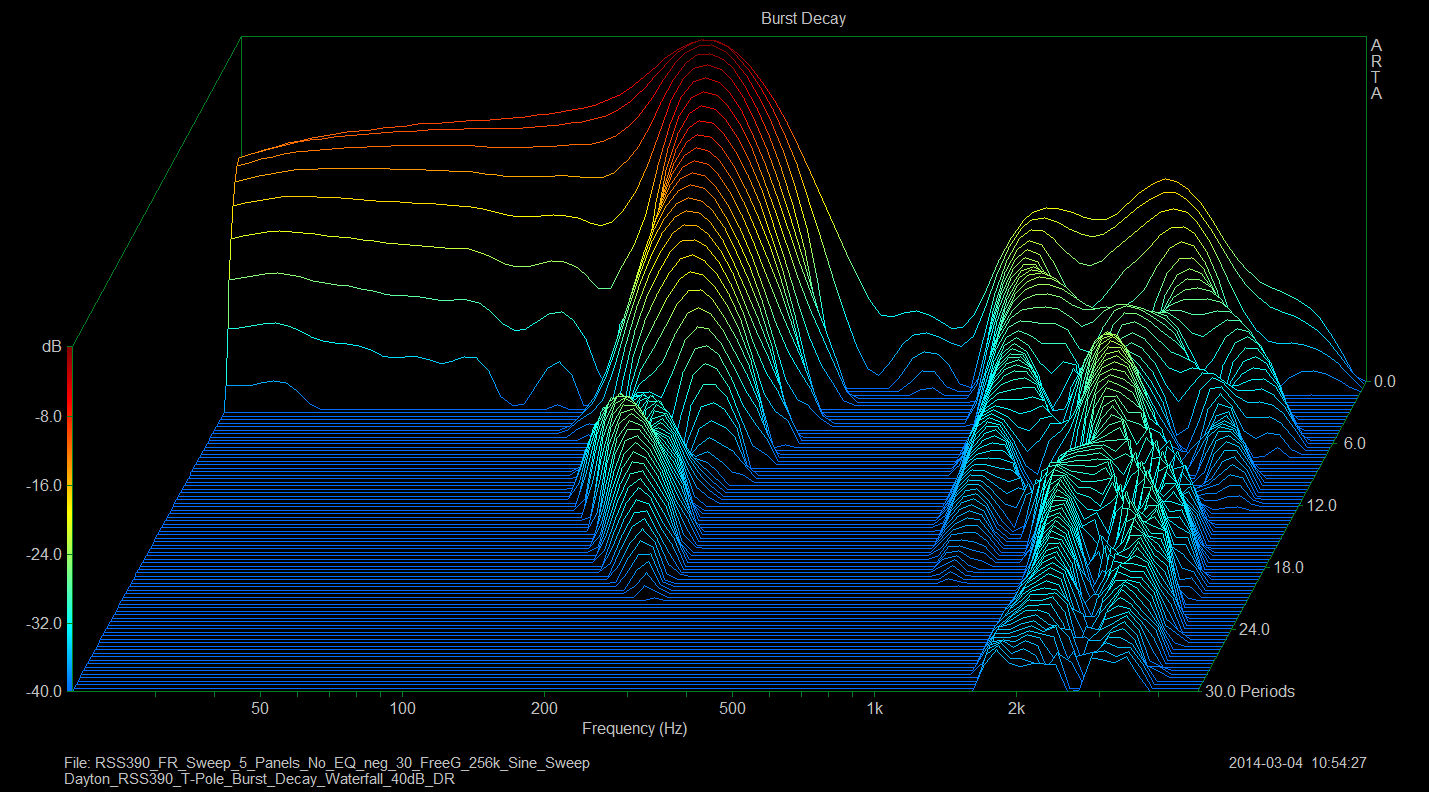Image resolution: width=1429 pixels, height=792 pixels.
Task: Select the 12.0 periods tick label
Action: pyautogui.click(x=1321, y=506)
